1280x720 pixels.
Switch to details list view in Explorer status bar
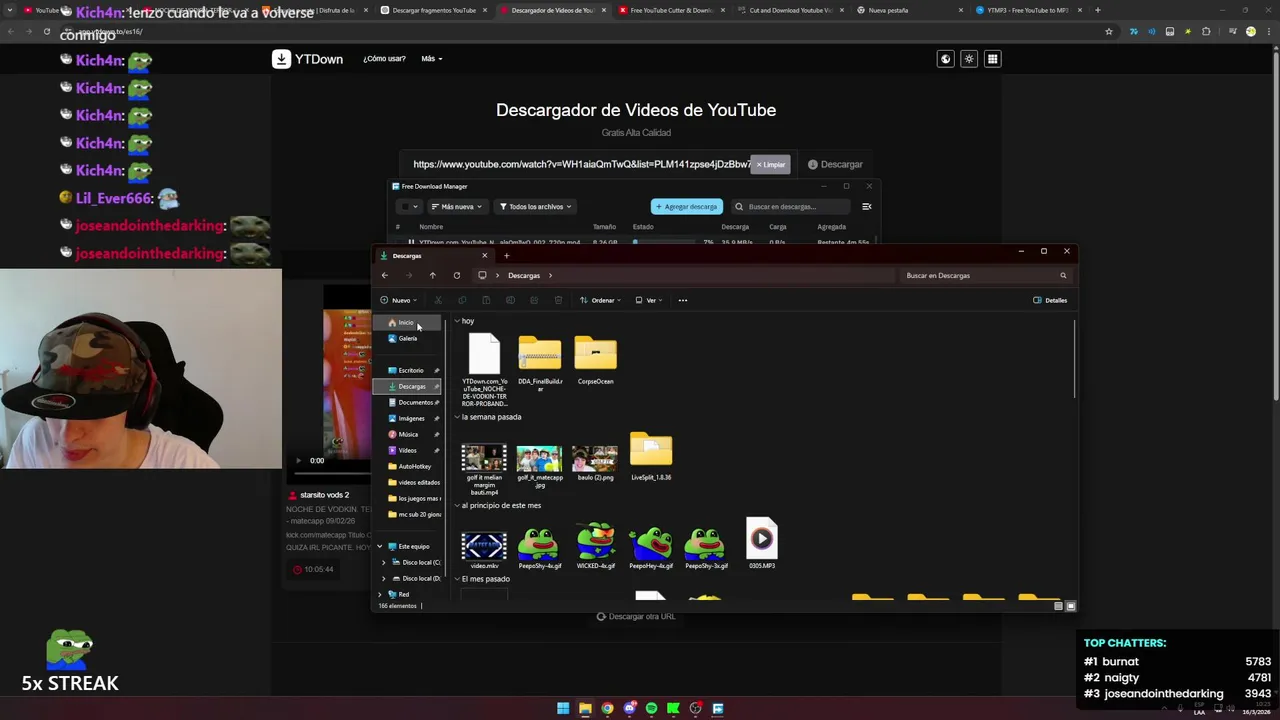[x=1059, y=606]
